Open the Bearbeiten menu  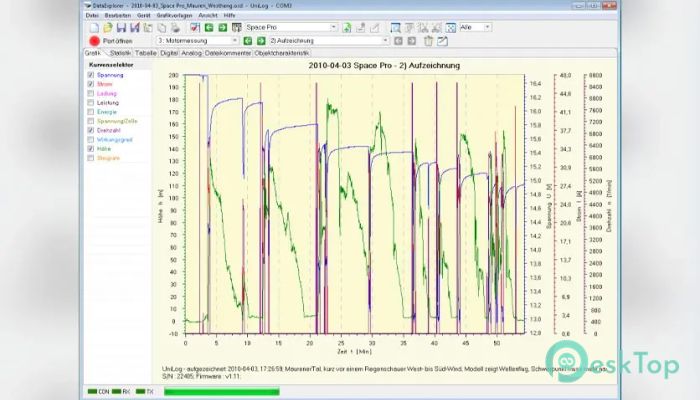coord(118,15)
